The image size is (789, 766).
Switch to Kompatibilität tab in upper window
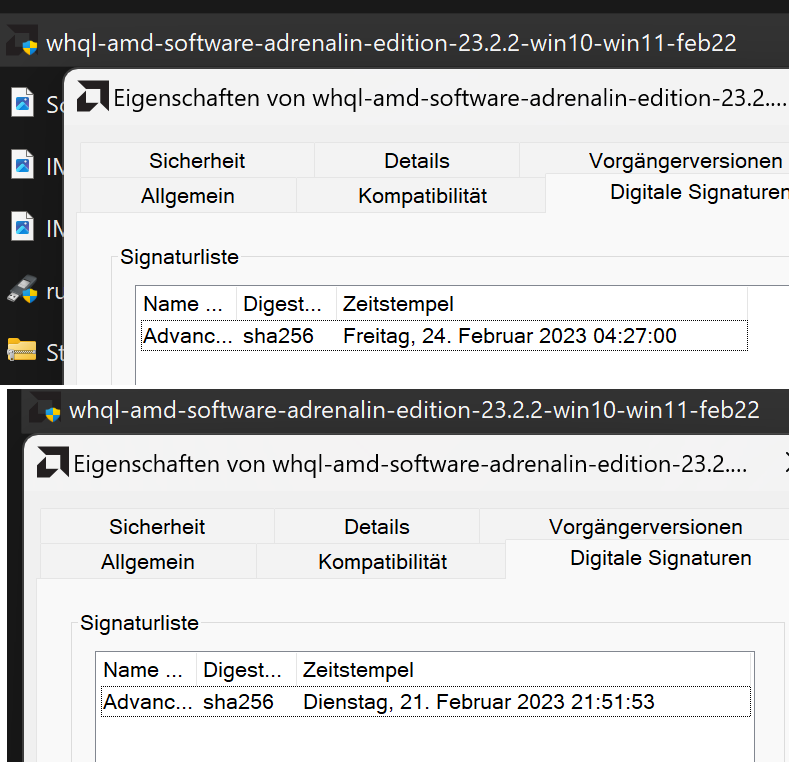pyautogui.click(x=422, y=195)
